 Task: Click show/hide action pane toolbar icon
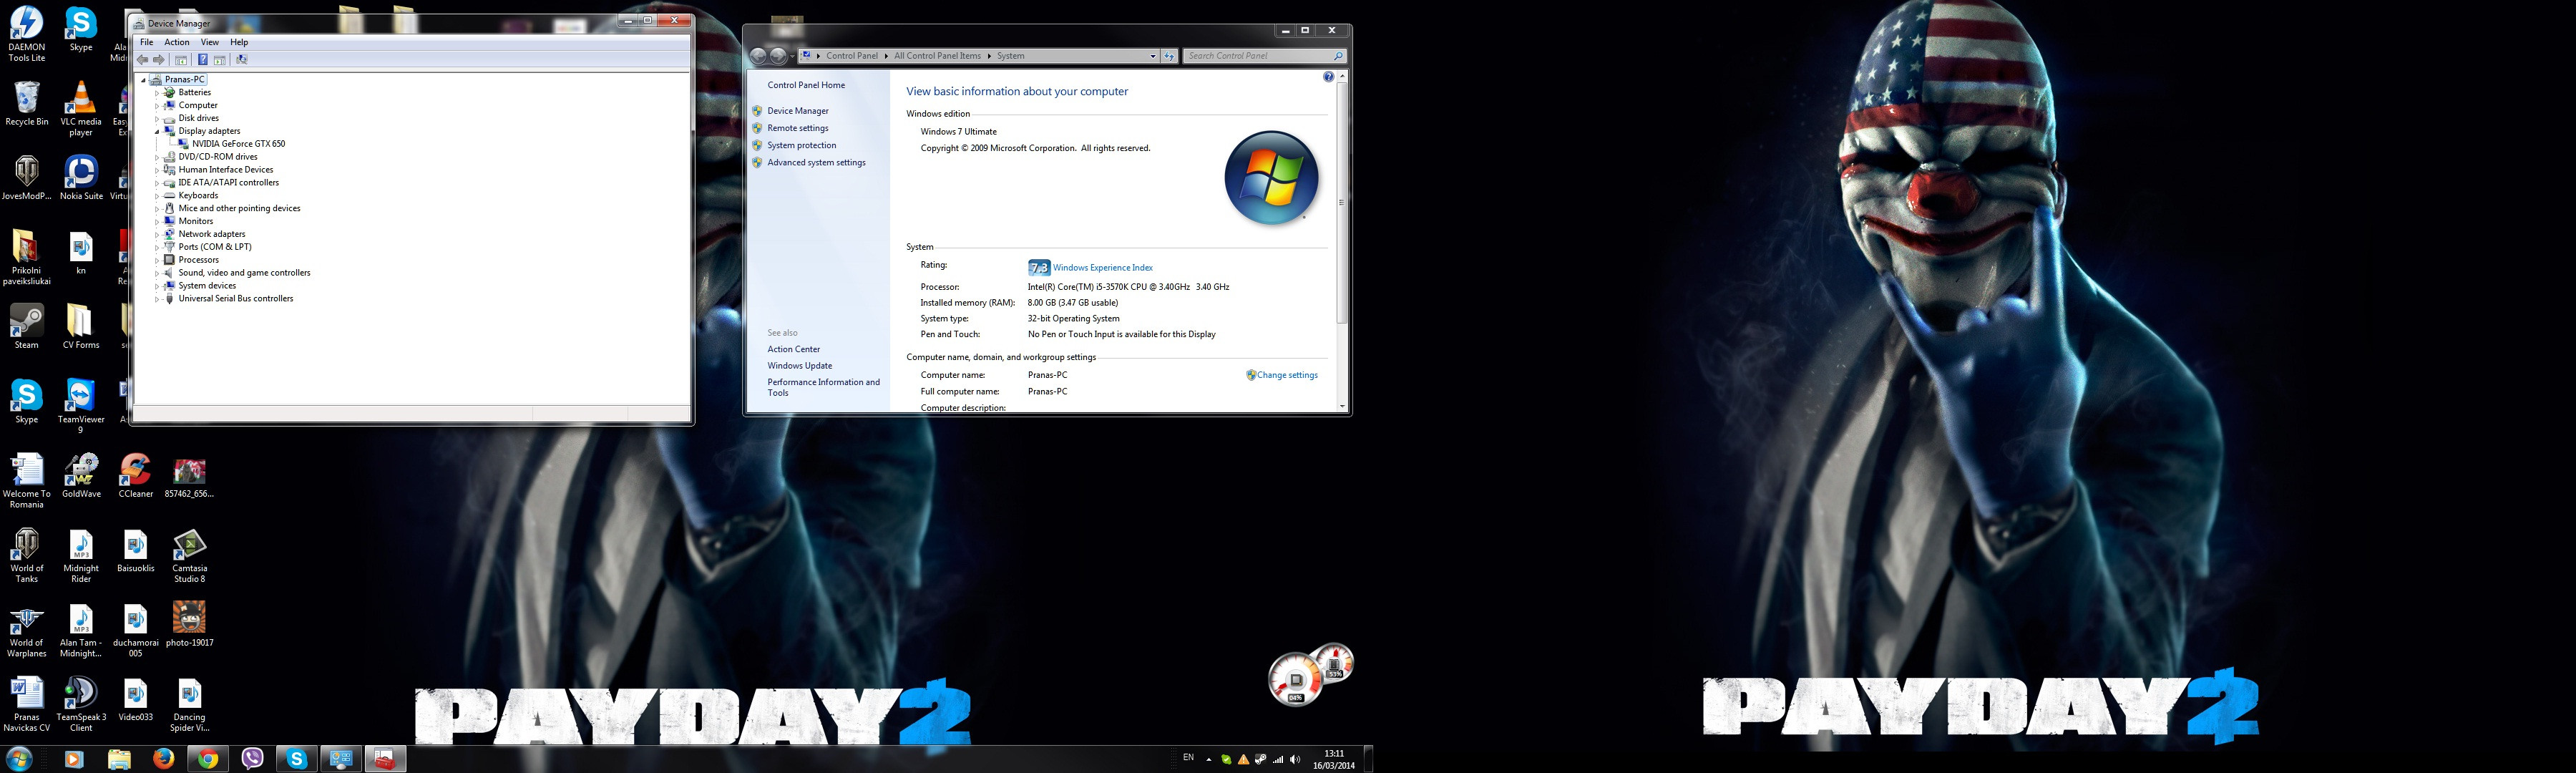(220, 60)
